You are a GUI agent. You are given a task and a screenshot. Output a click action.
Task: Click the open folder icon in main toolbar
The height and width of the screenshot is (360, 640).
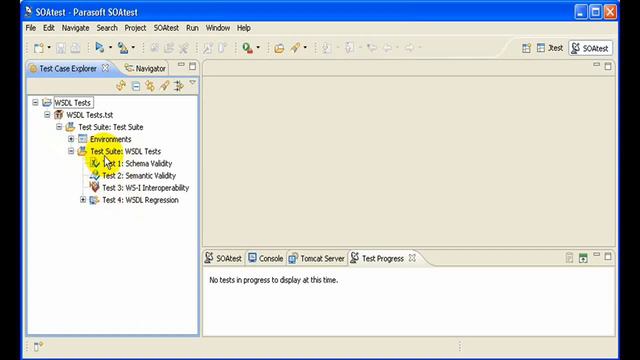[279, 48]
